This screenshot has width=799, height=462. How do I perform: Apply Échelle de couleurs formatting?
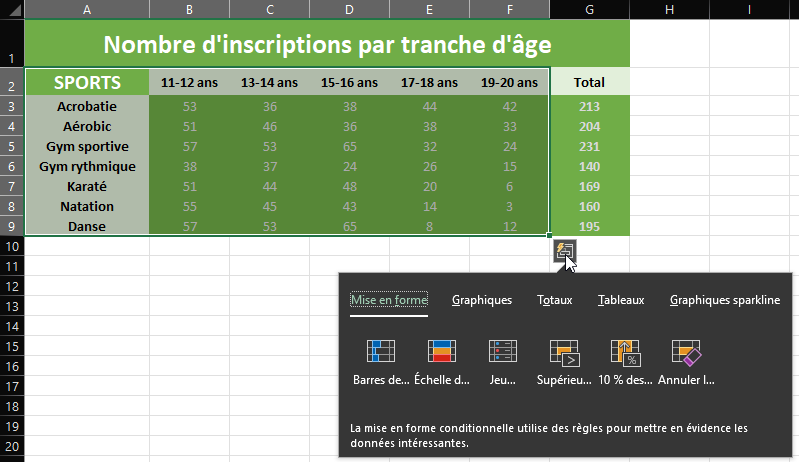pos(442,360)
